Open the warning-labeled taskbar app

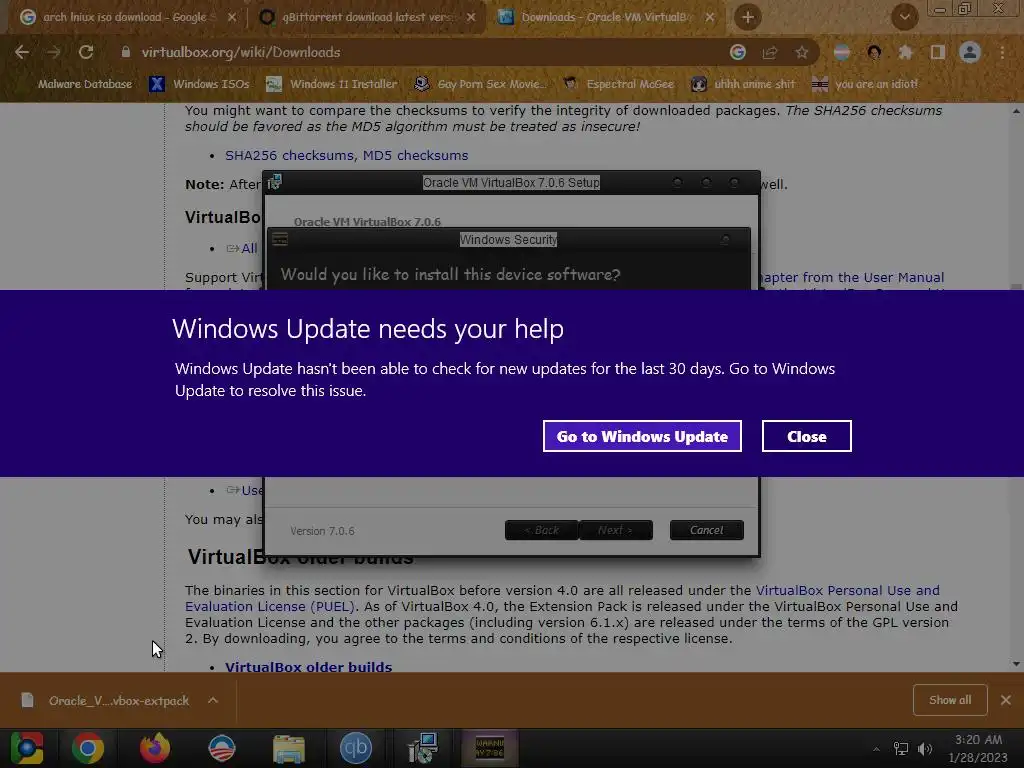click(490, 748)
